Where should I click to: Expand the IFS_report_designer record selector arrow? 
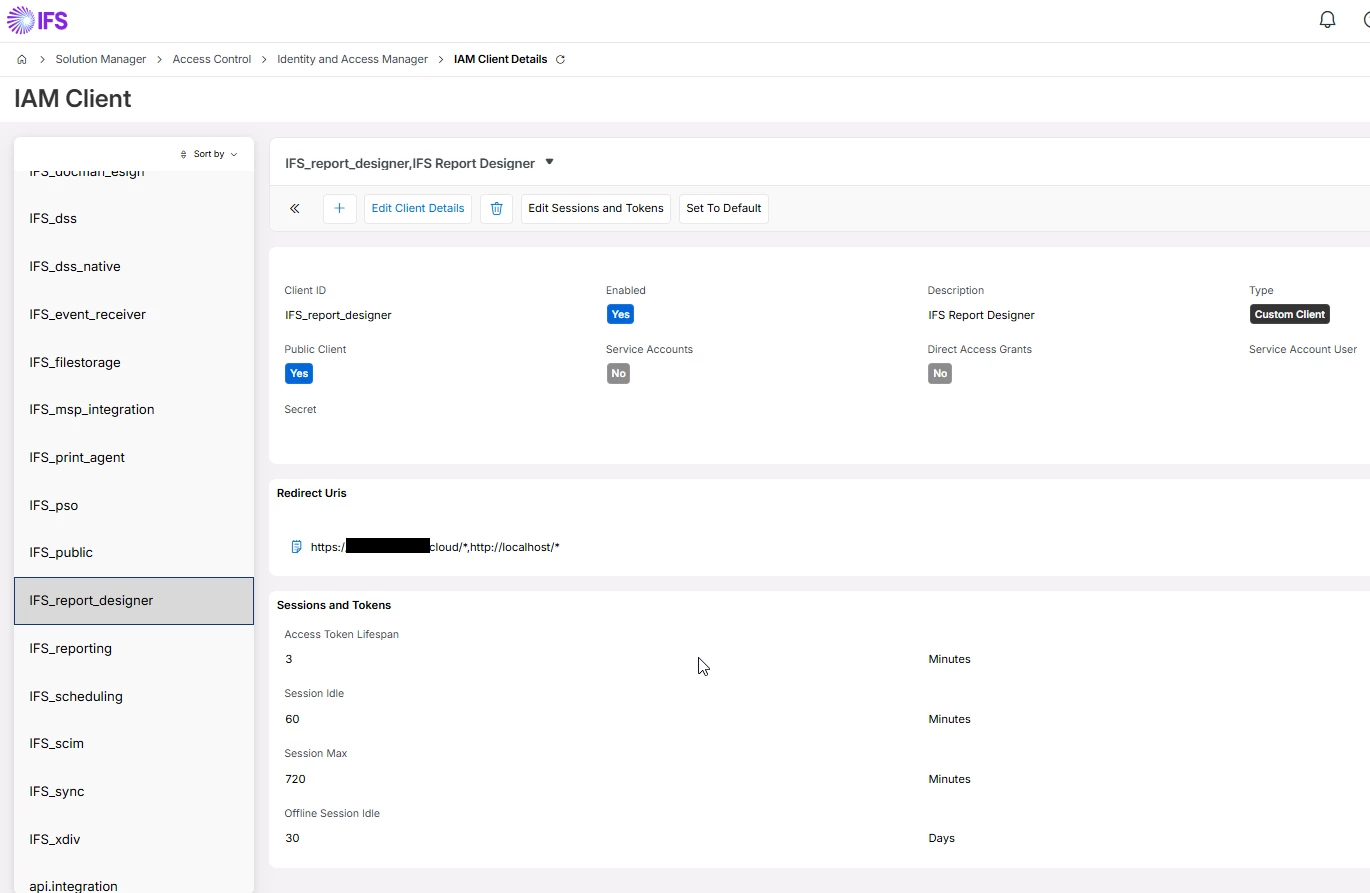pos(549,162)
